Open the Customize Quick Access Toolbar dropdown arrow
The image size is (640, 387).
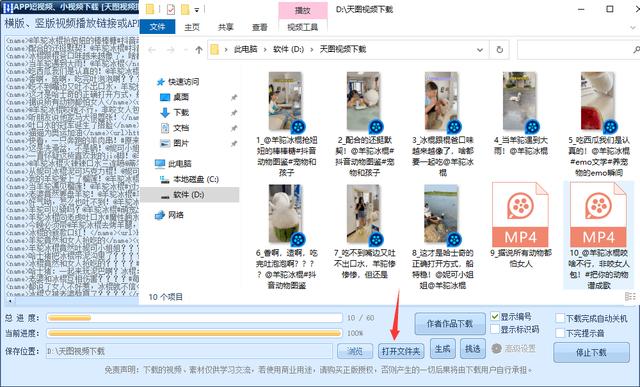click(196, 10)
